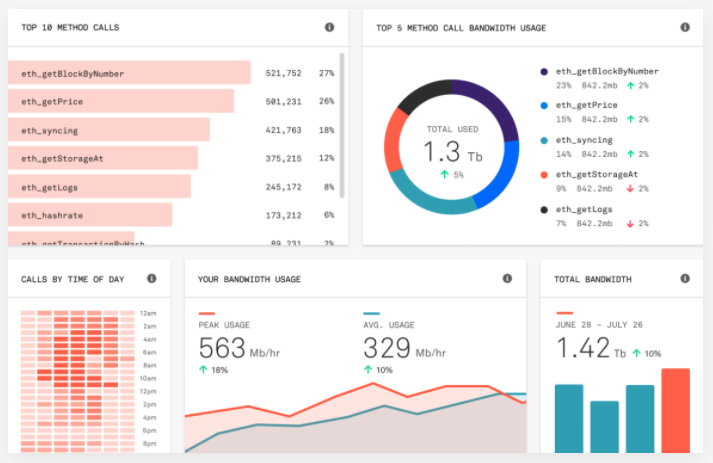The width and height of the screenshot is (713, 463).
Task: Select the eth_getPrice bar in method calls
Action: pos(121,101)
